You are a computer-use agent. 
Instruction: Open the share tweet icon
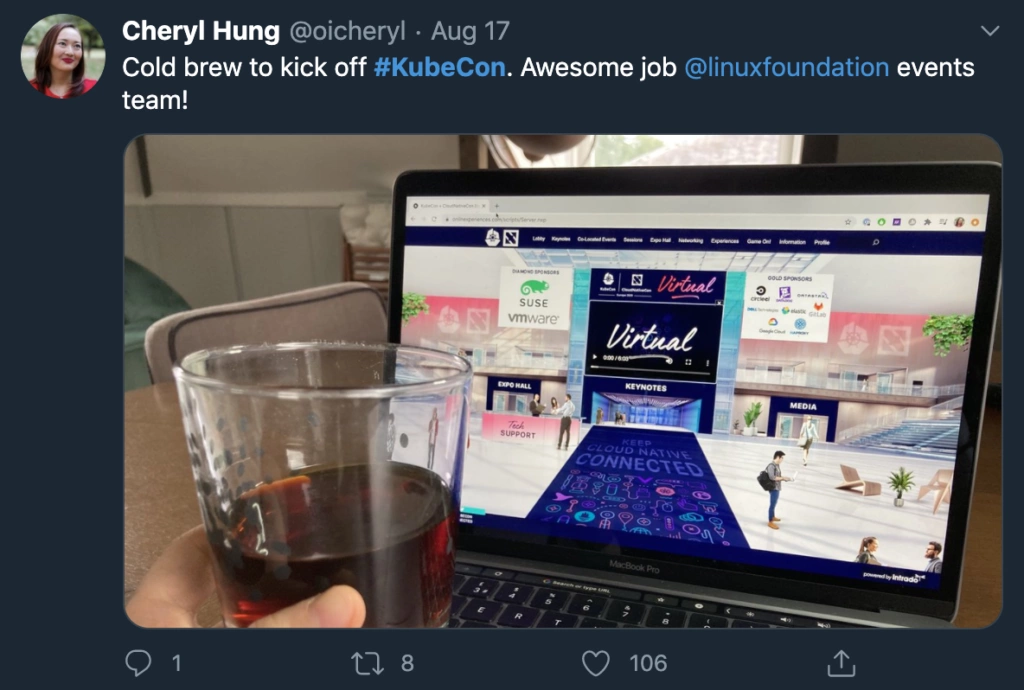click(841, 663)
